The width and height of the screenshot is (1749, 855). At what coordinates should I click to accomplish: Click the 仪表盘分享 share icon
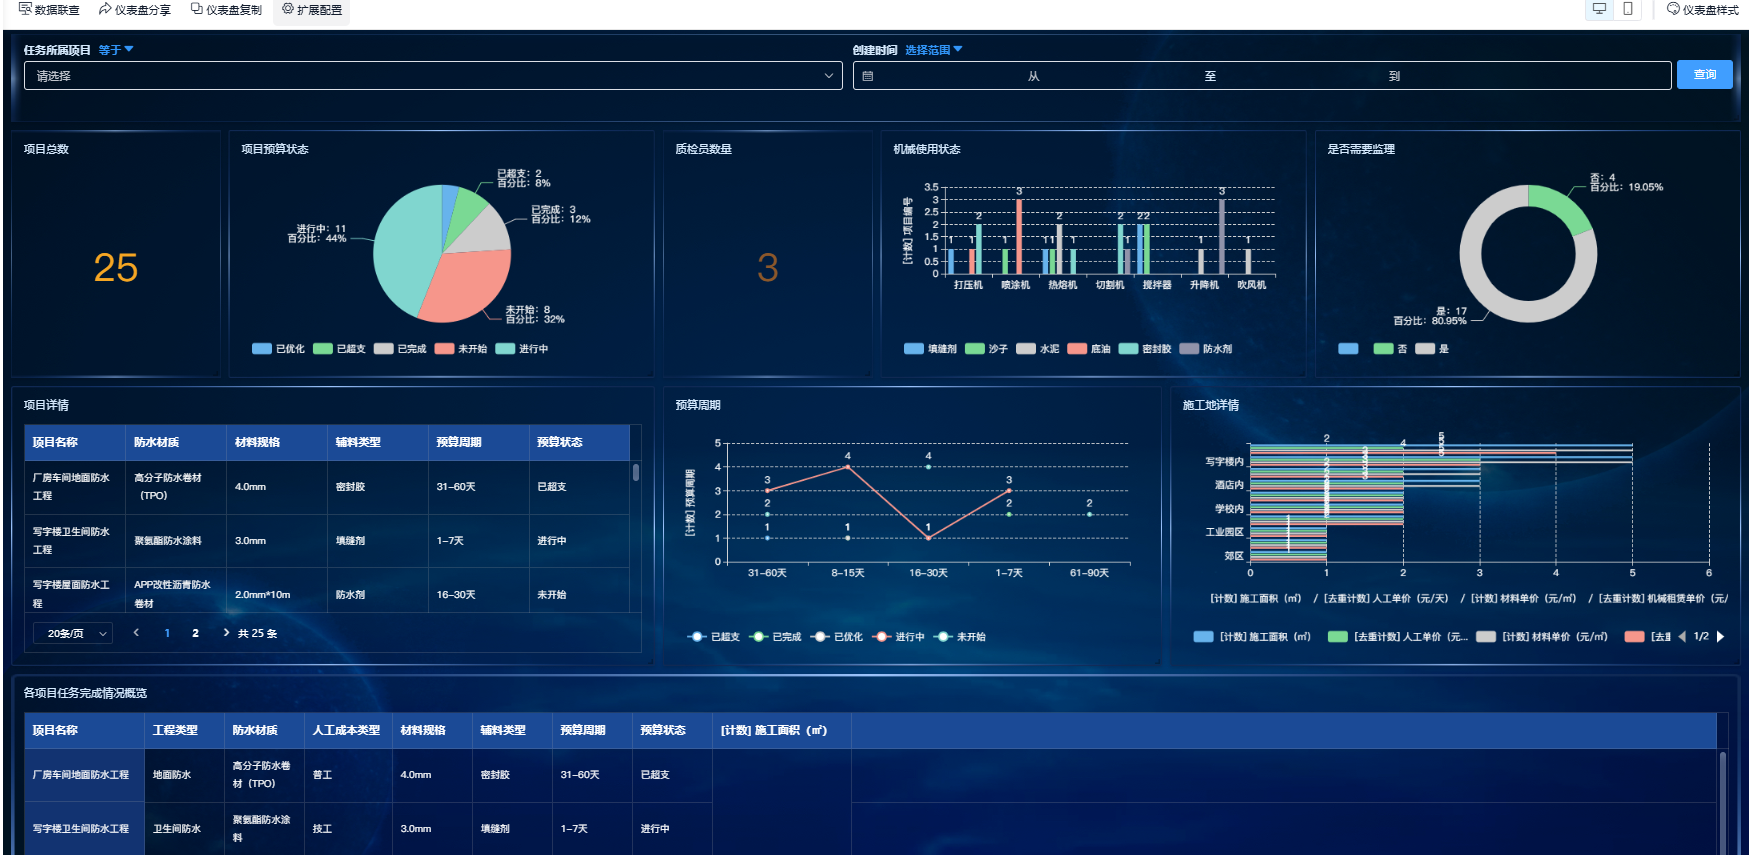105,9
